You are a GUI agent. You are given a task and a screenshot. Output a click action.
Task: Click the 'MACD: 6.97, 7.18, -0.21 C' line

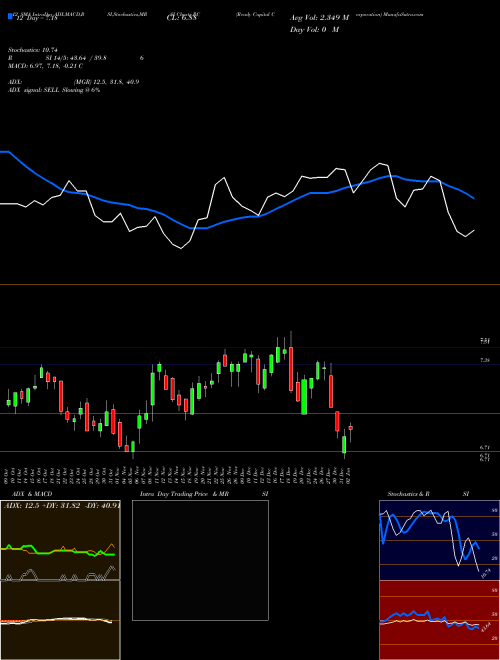(x=45, y=66)
